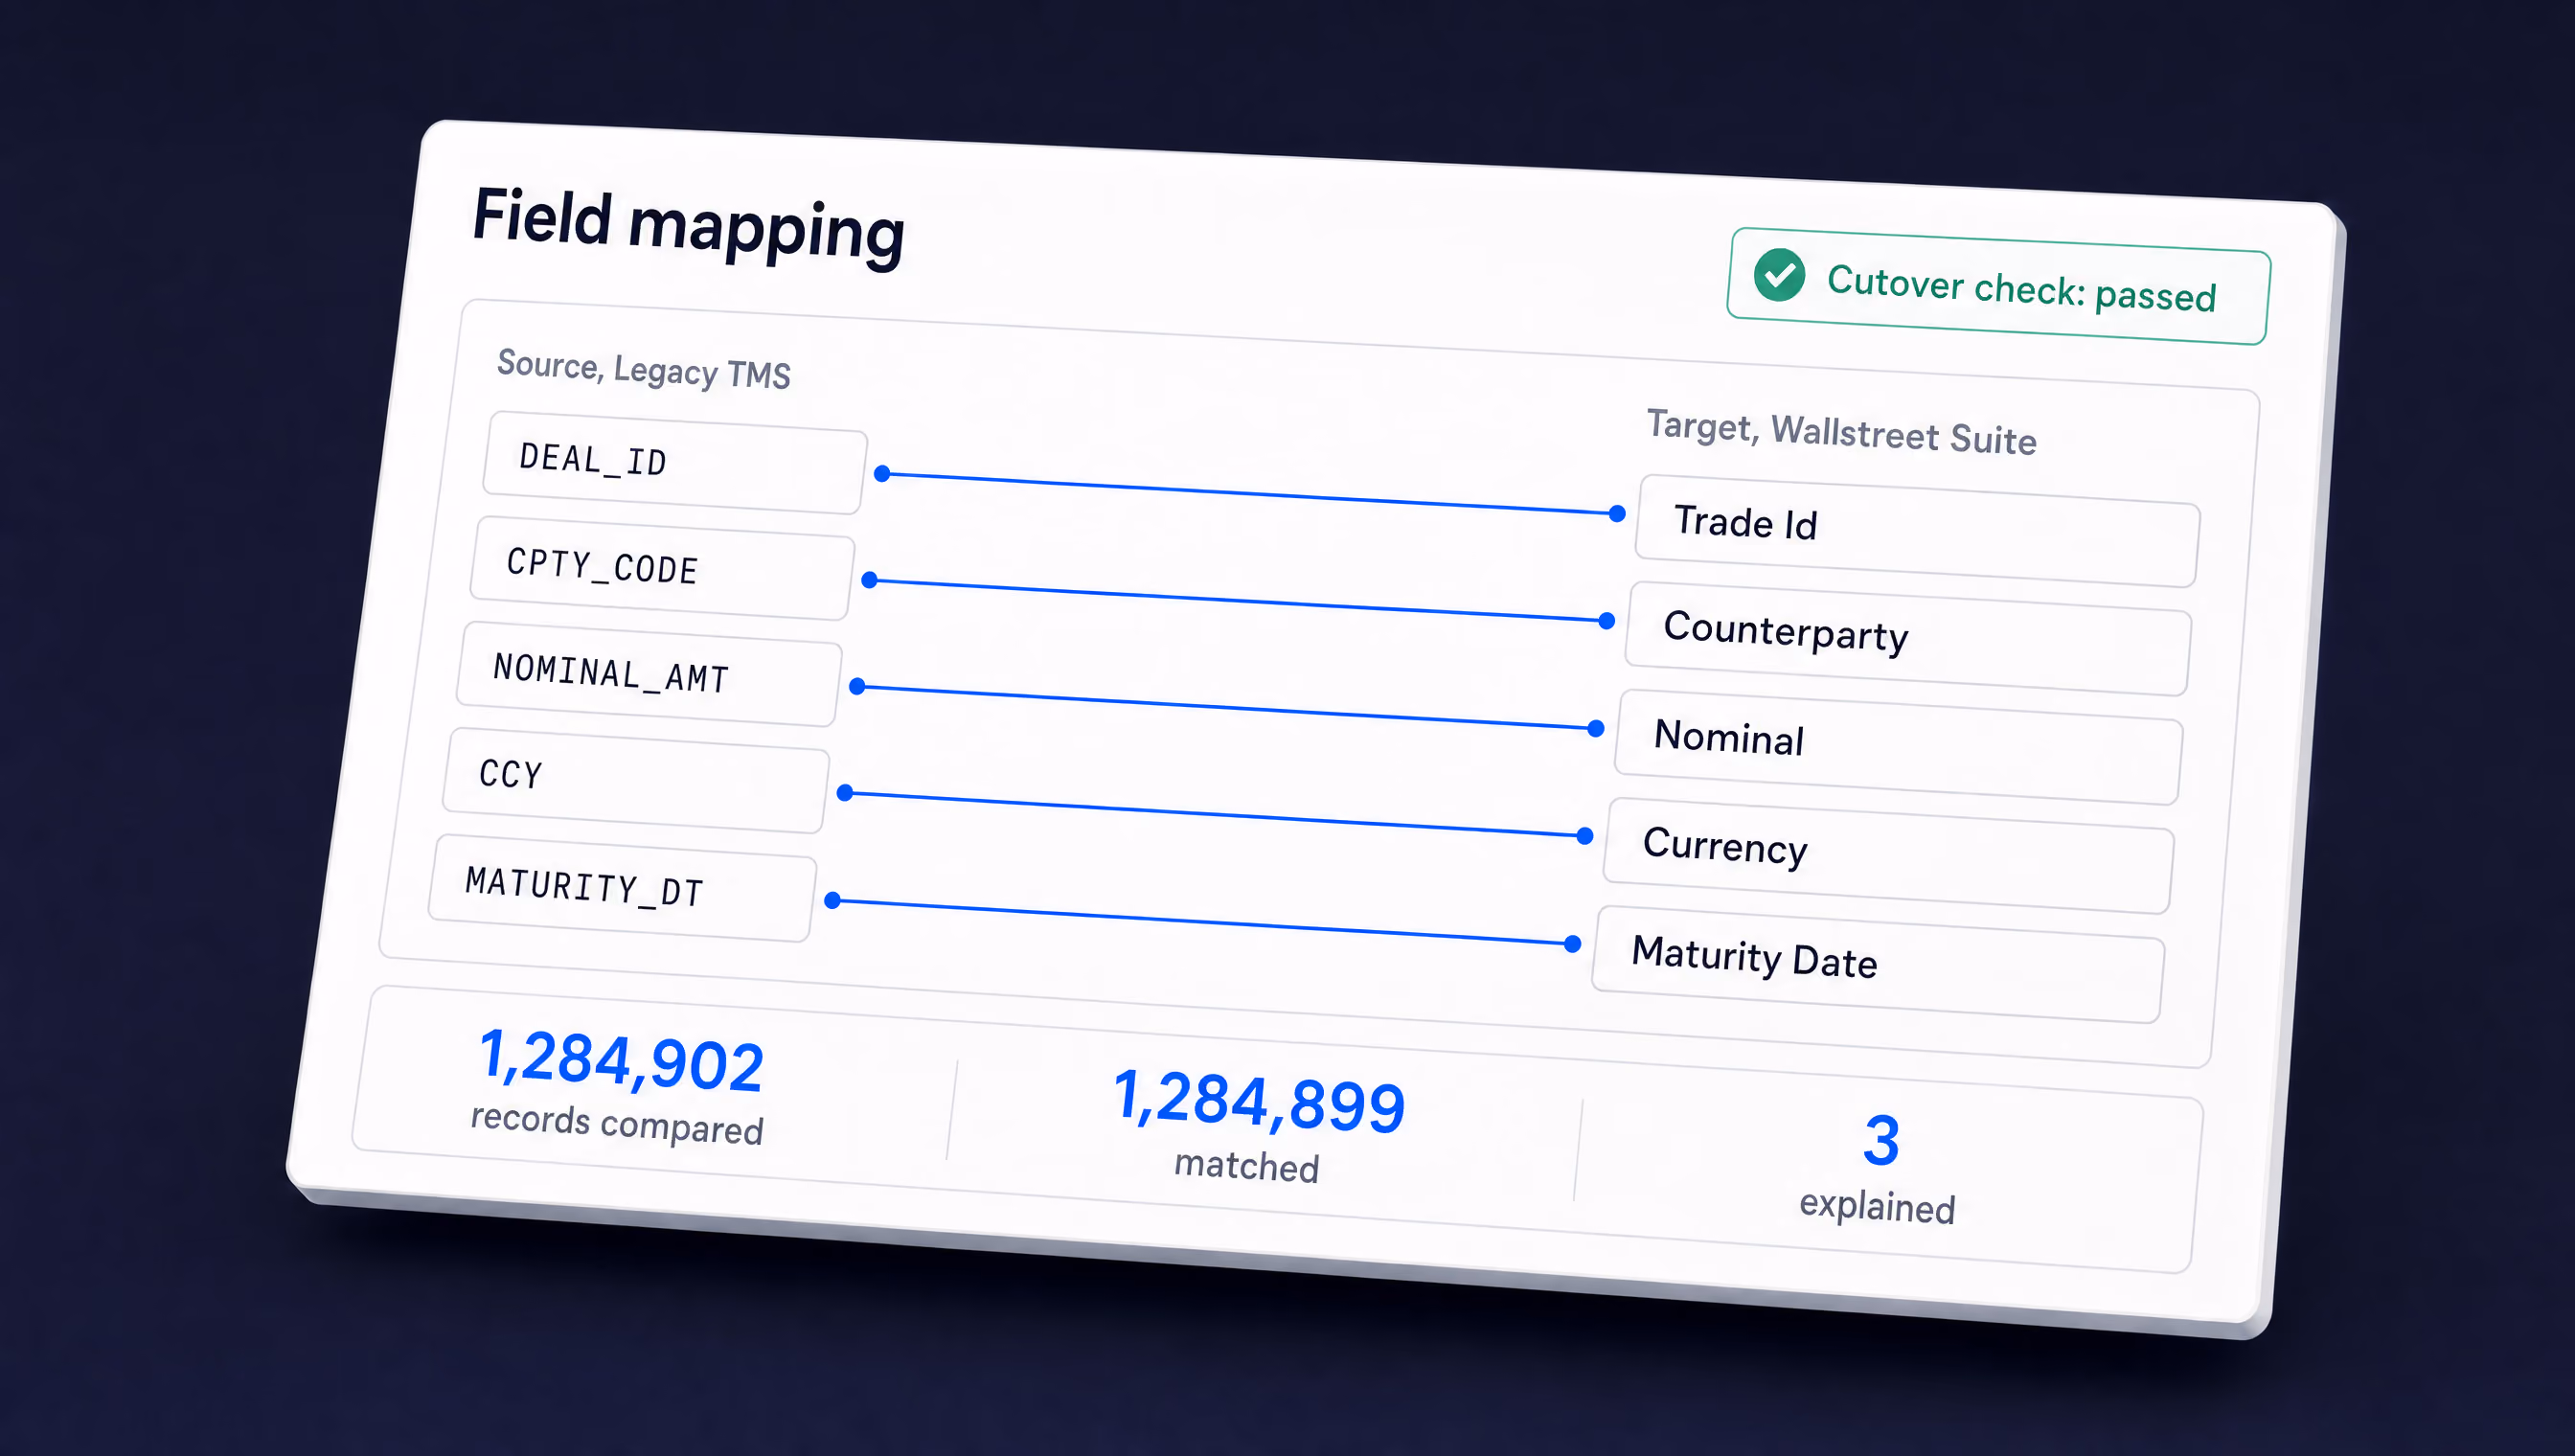Select the Counterparty target field
Screen dimensions: 2575x1456
[1908, 639]
